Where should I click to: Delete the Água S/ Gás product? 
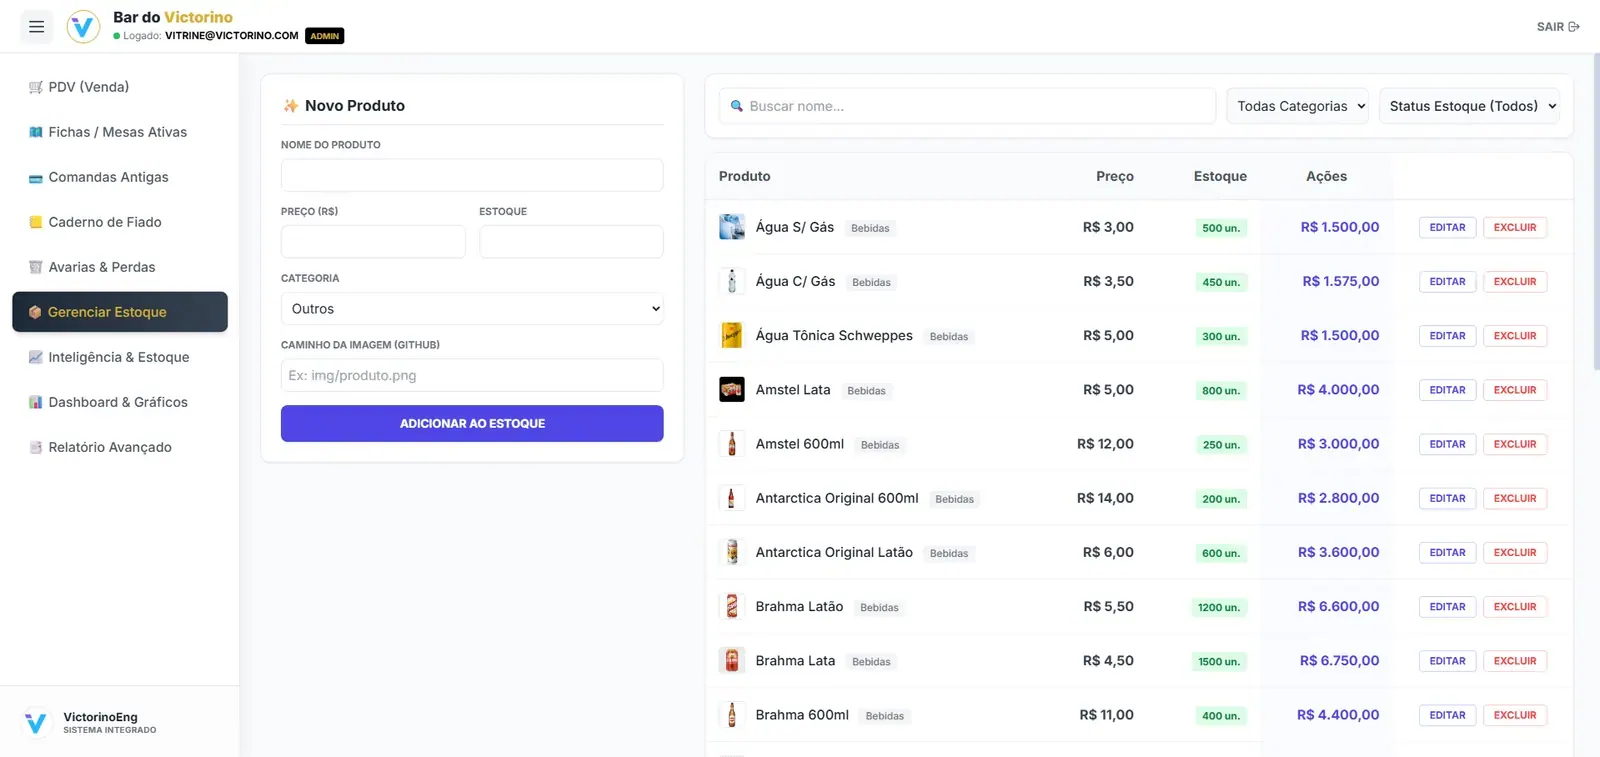(x=1515, y=227)
